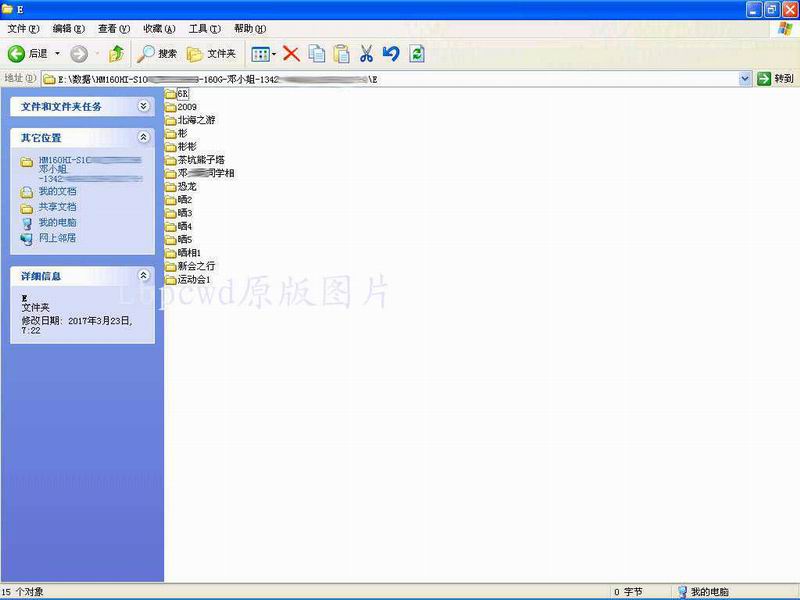Open the HM160HI parent folder link in sidebar
The width and height of the screenshot is (800, 600).
(x=90, y=169)
